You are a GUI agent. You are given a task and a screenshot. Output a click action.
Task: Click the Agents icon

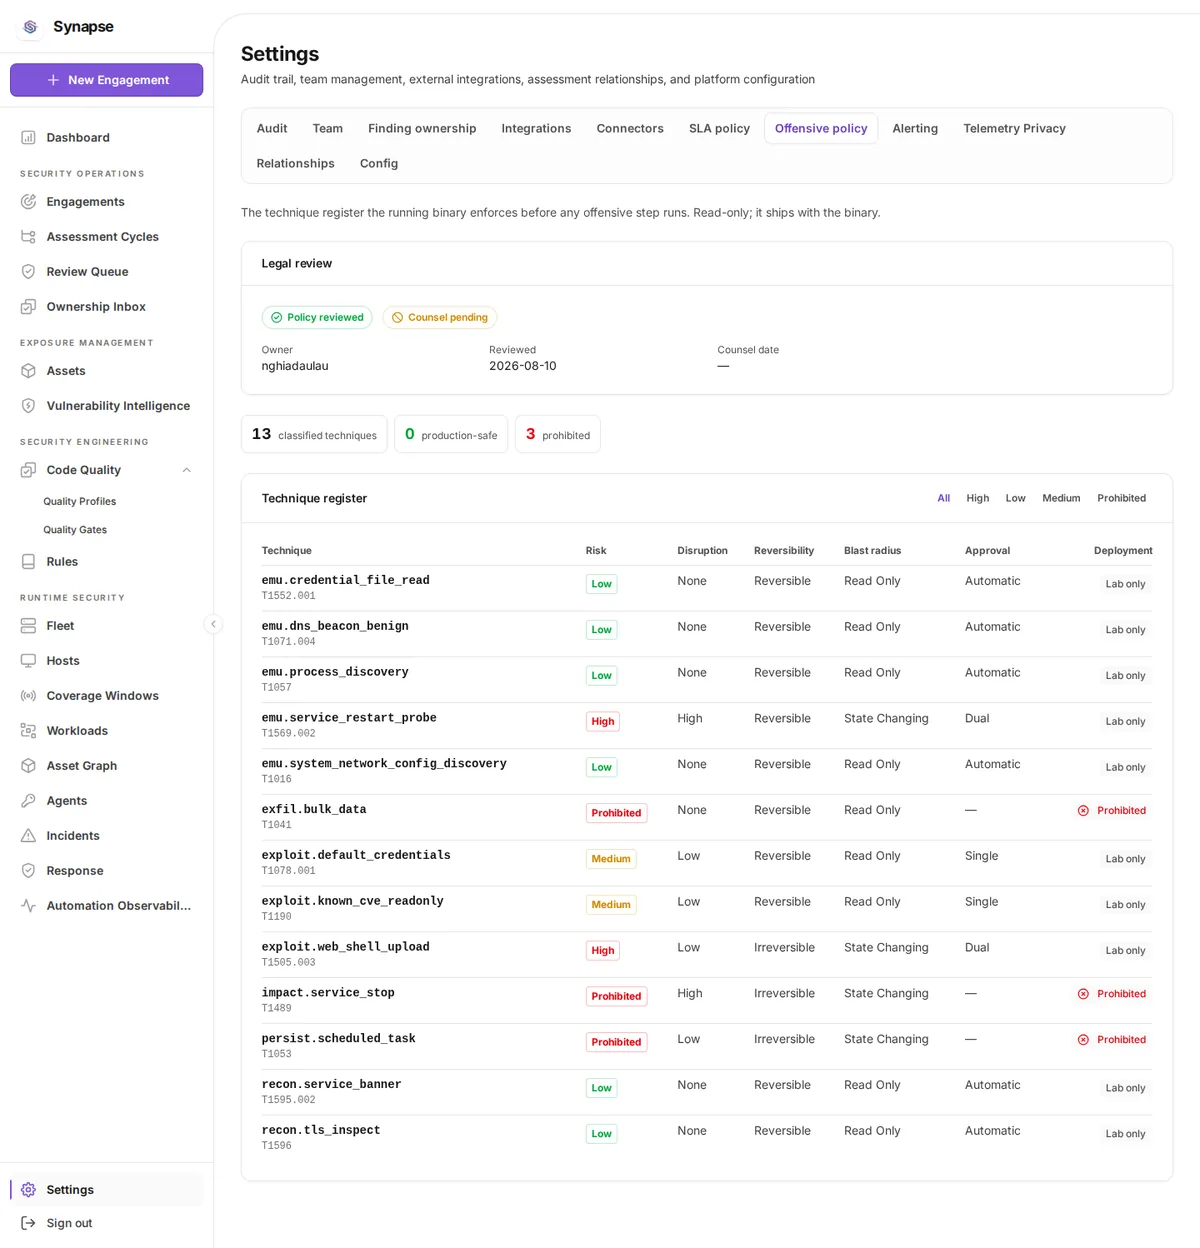(x=28, y=801)
